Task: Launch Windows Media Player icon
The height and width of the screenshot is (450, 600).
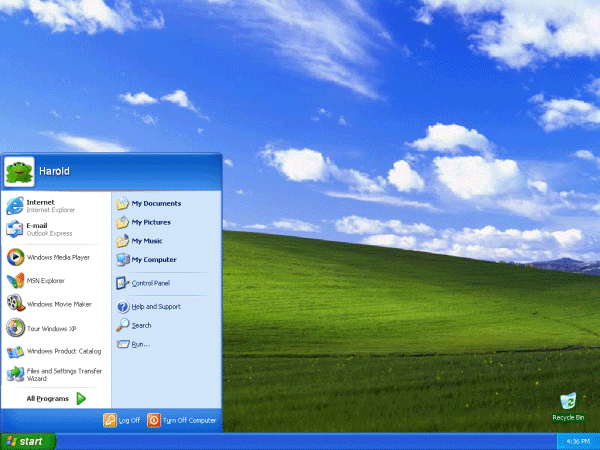Action: coord(15,257)
